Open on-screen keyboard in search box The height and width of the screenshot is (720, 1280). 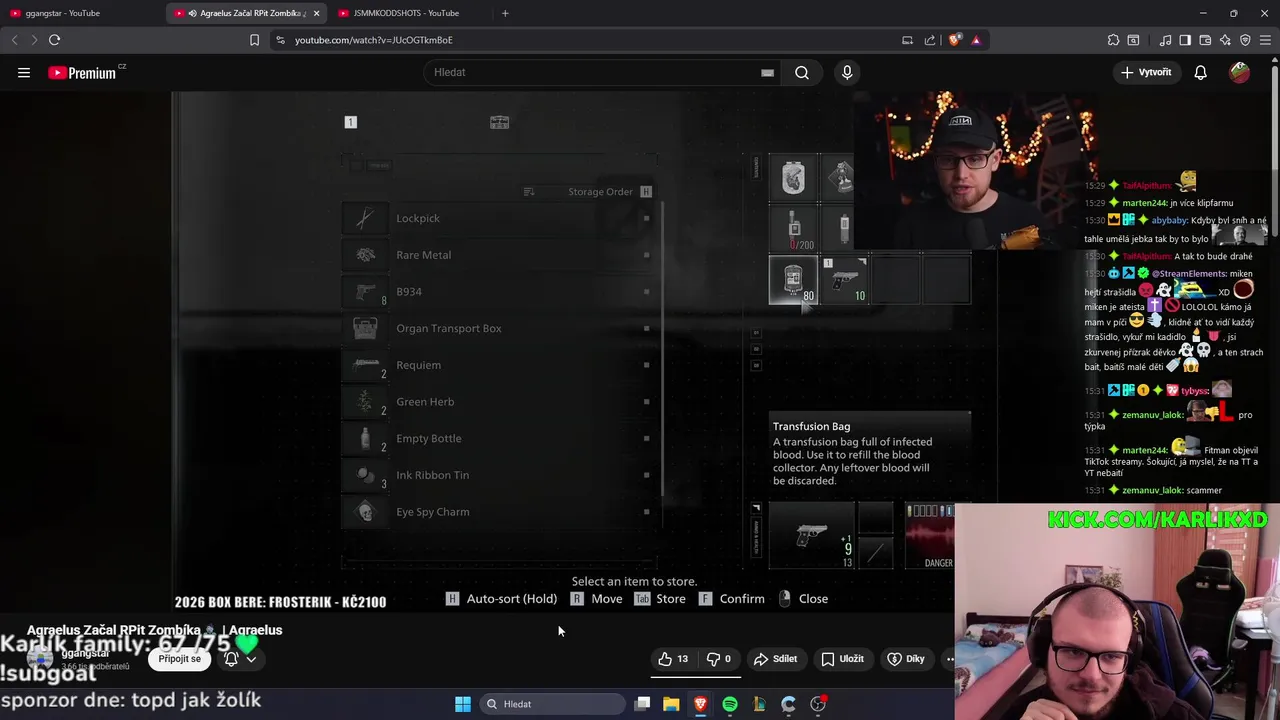click(x=767, y=72)
